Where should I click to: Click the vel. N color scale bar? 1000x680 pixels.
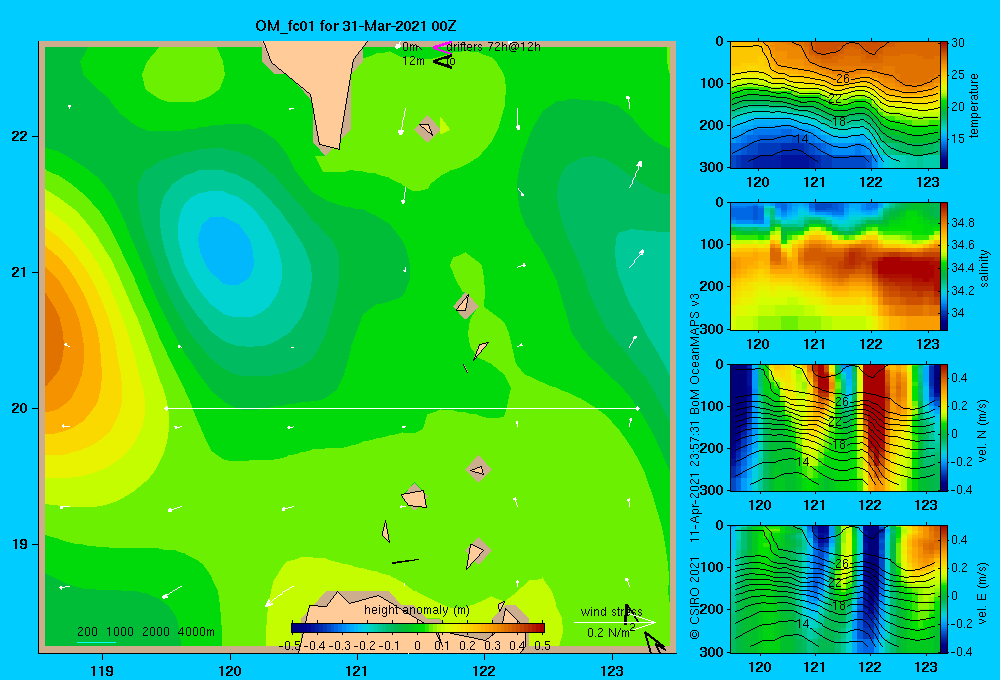click(943, 428)
